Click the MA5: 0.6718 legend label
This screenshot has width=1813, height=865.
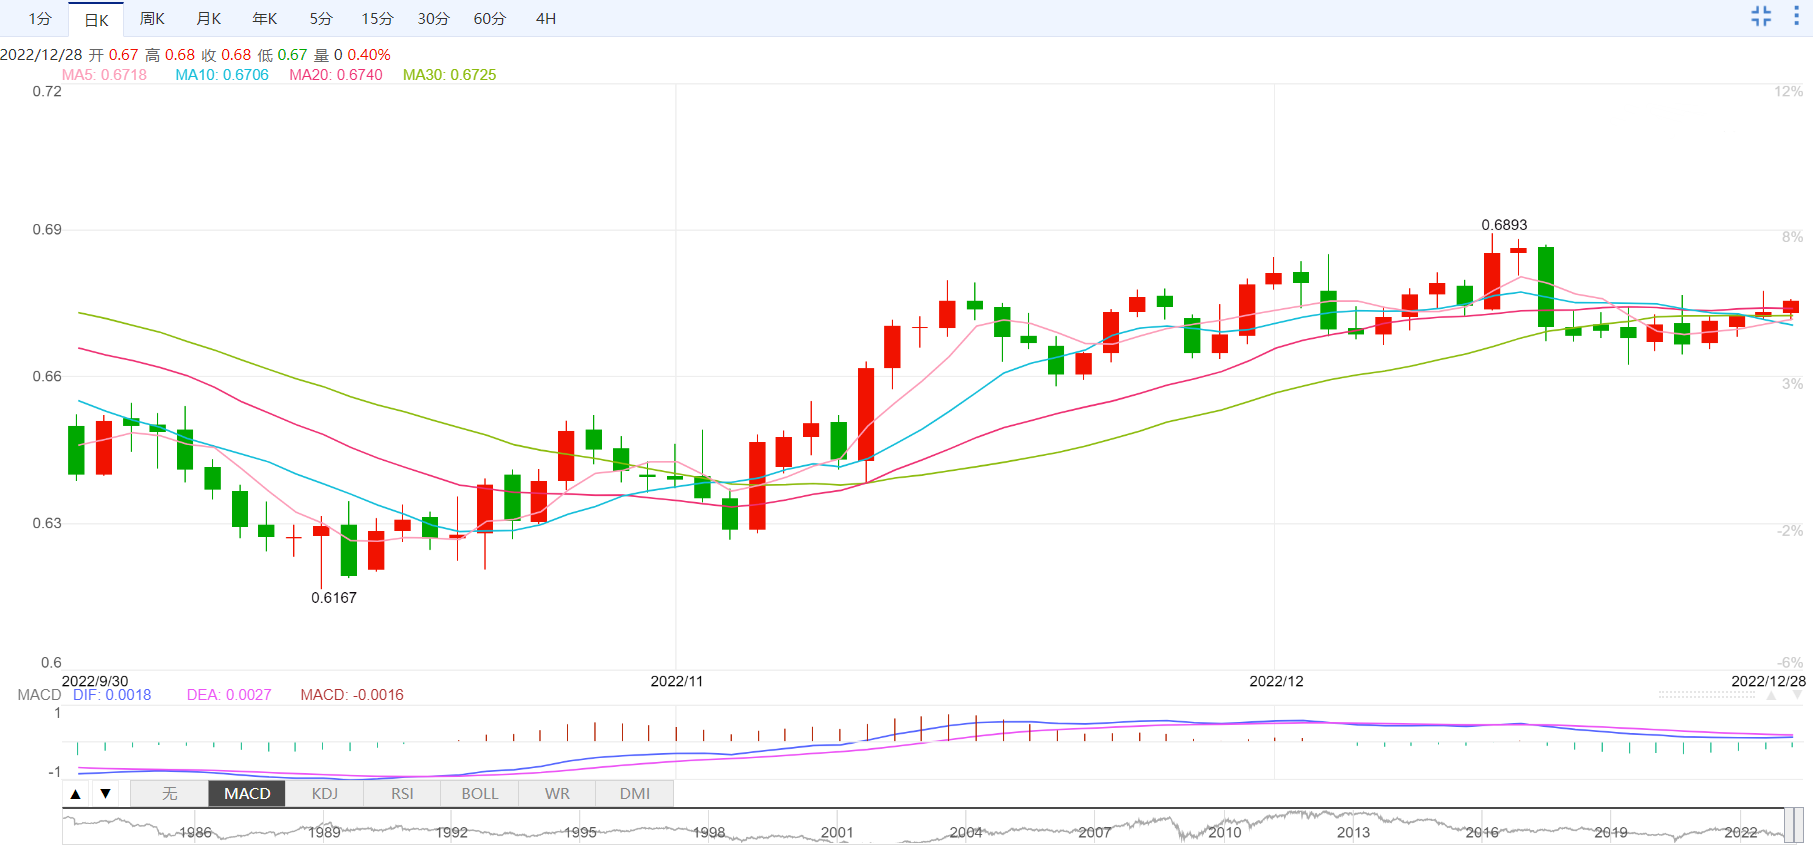click(104, 75)
